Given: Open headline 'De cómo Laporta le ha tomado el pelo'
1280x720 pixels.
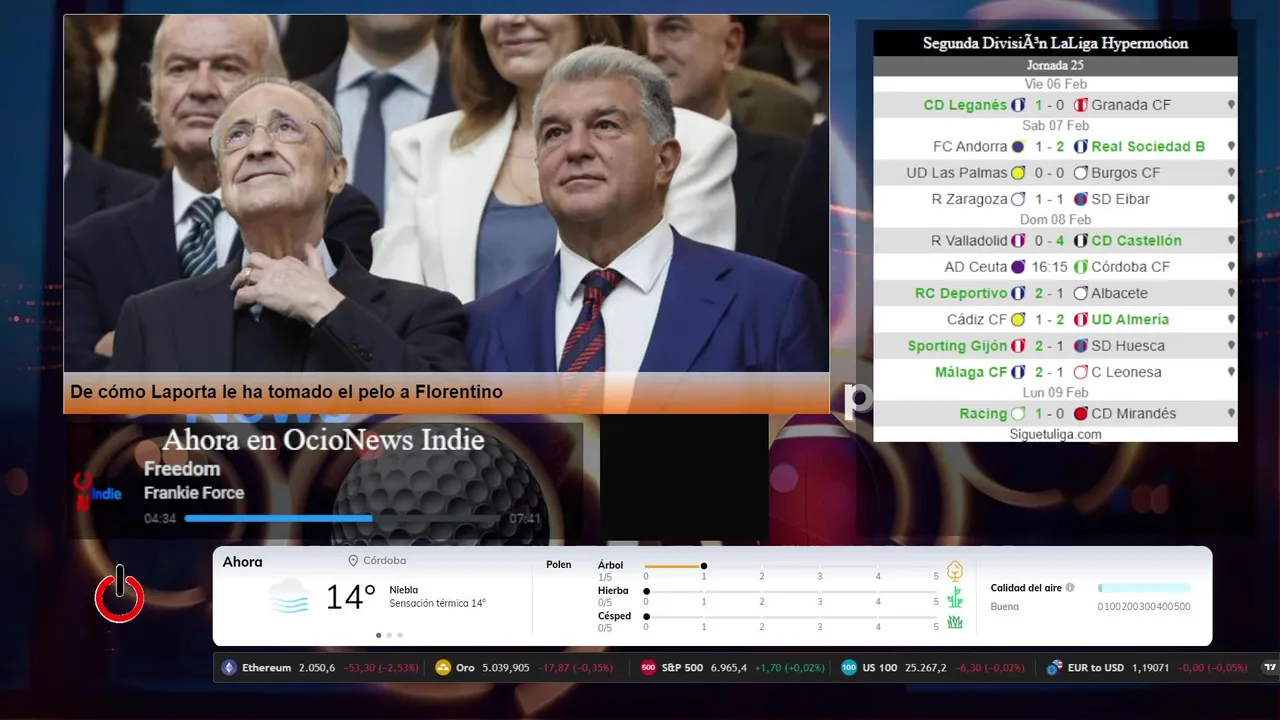Looking at the screenshot, I should (286, 392).
